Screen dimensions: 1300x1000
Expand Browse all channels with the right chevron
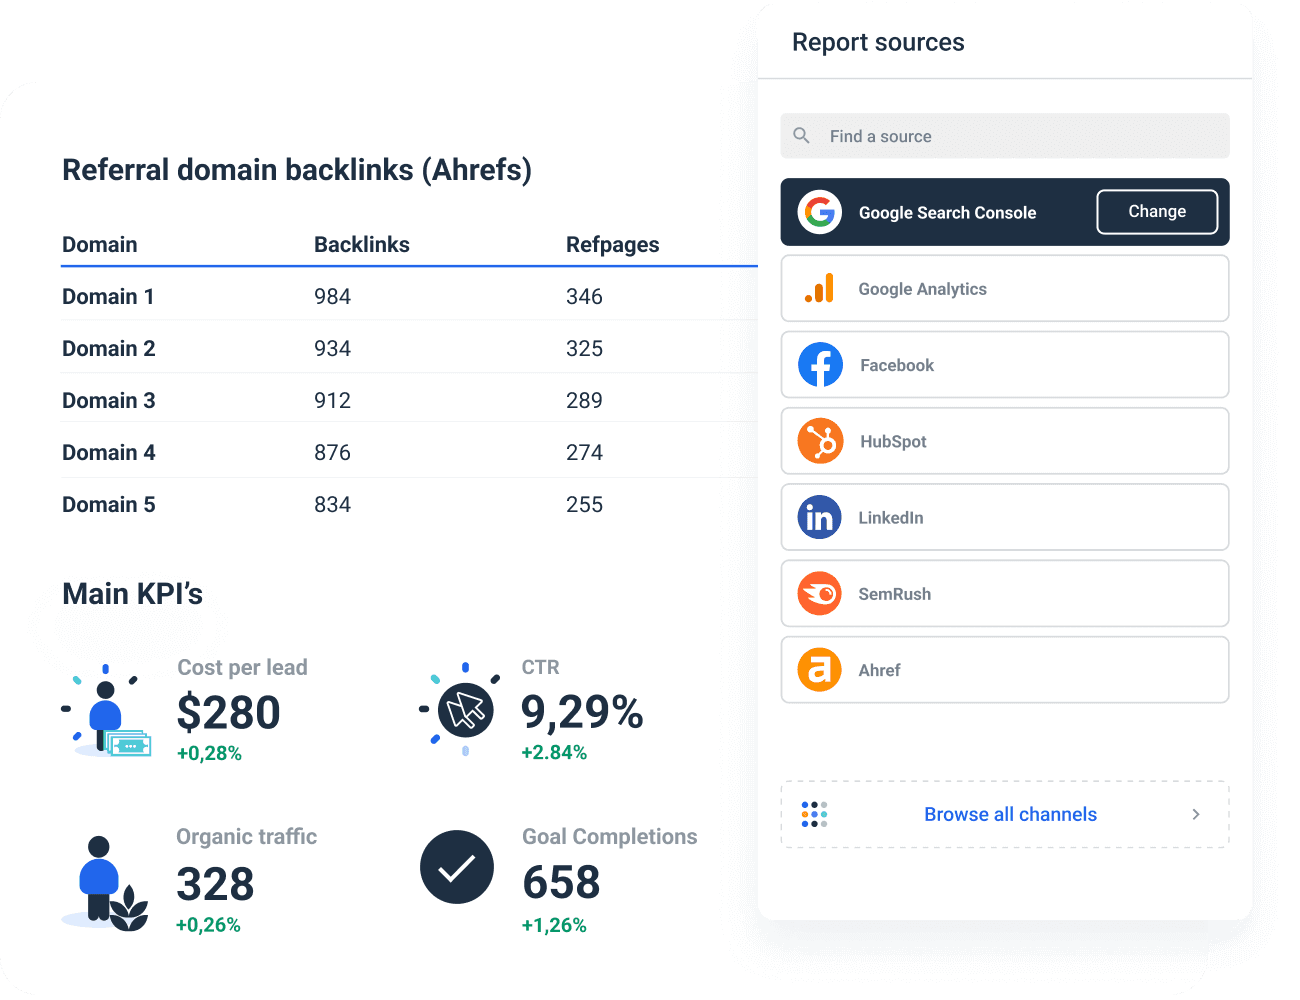(1196, 814)
